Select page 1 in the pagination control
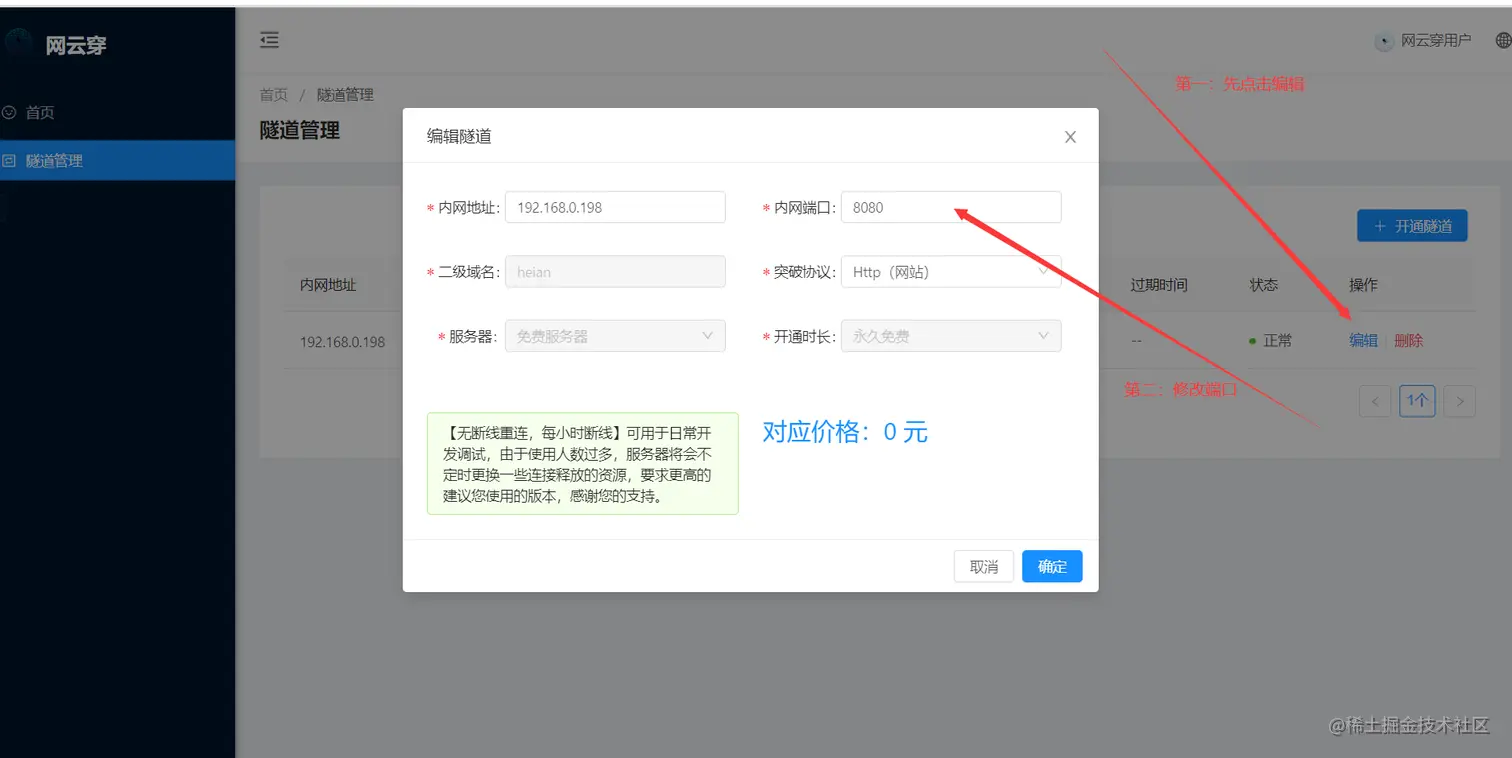Image resolution: width=1512 pixels, height=758 pixels. click(1417, 400)
